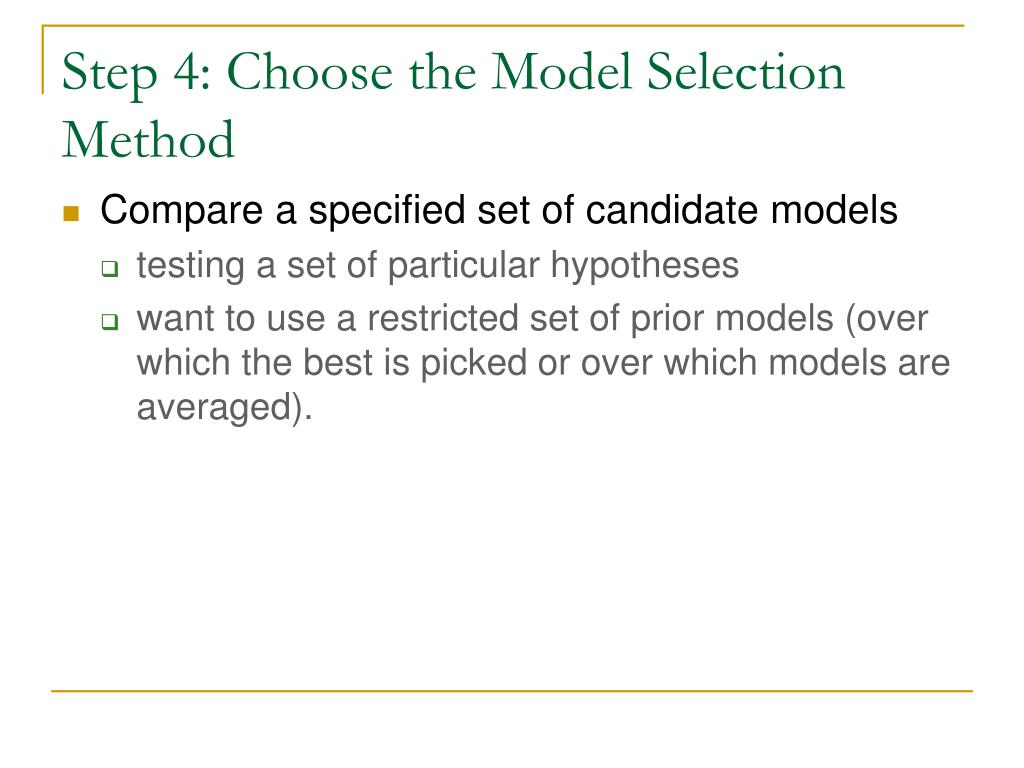The width and height of the screenshot is (1024, 768).
Task: Click the word 'picked' in second sub-bullet
Action: click(473, 364)
